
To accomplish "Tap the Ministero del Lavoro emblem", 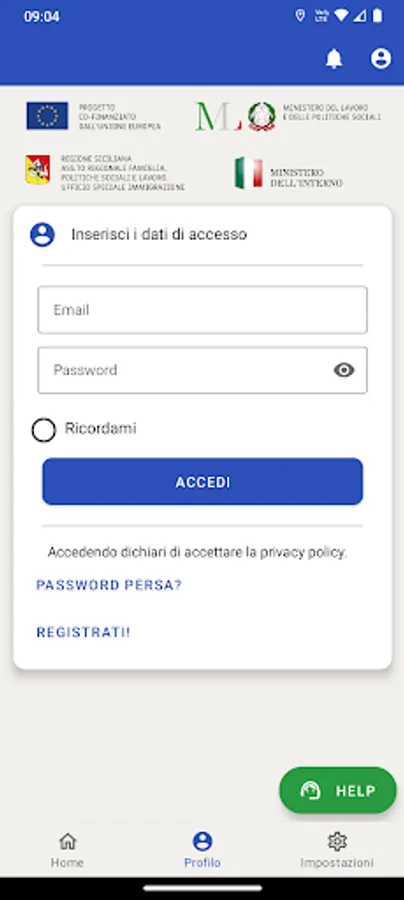I will click(x=262, y=117).
